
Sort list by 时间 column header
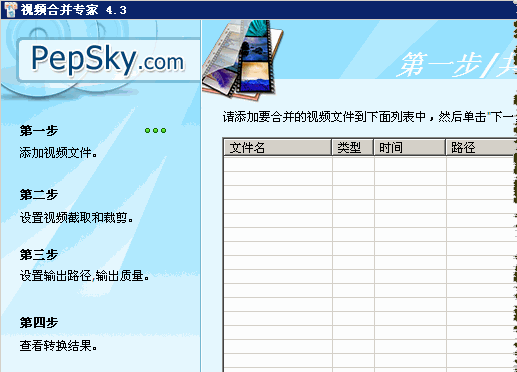click(x=410, y=147)
